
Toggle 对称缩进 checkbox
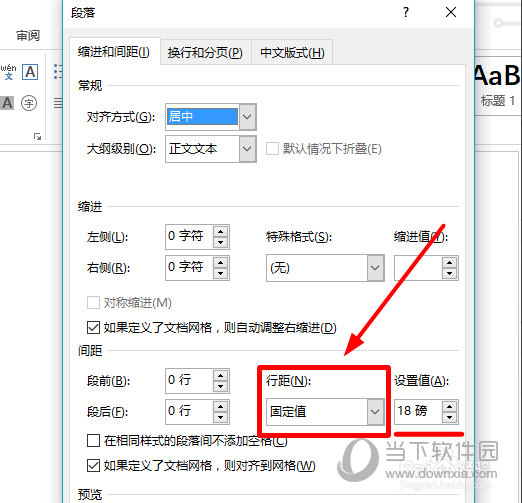click(93, 303)
